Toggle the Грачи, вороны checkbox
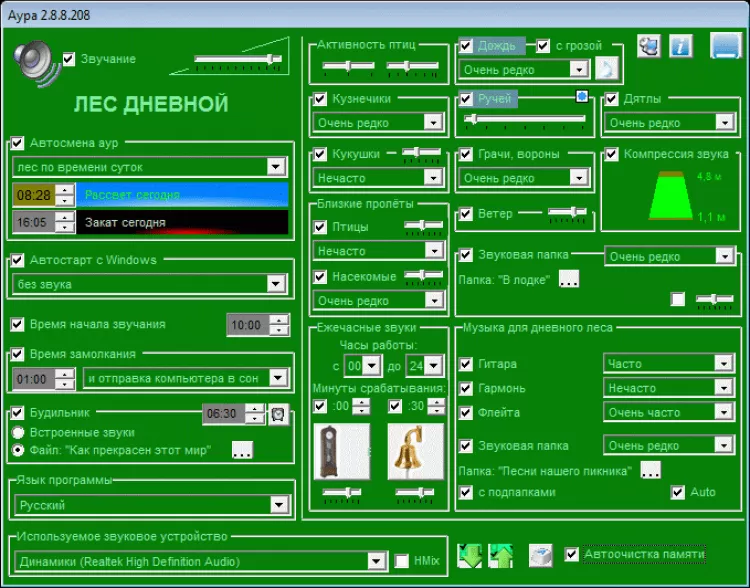Screen dimensions: 750x588 [x=466, y=154]
